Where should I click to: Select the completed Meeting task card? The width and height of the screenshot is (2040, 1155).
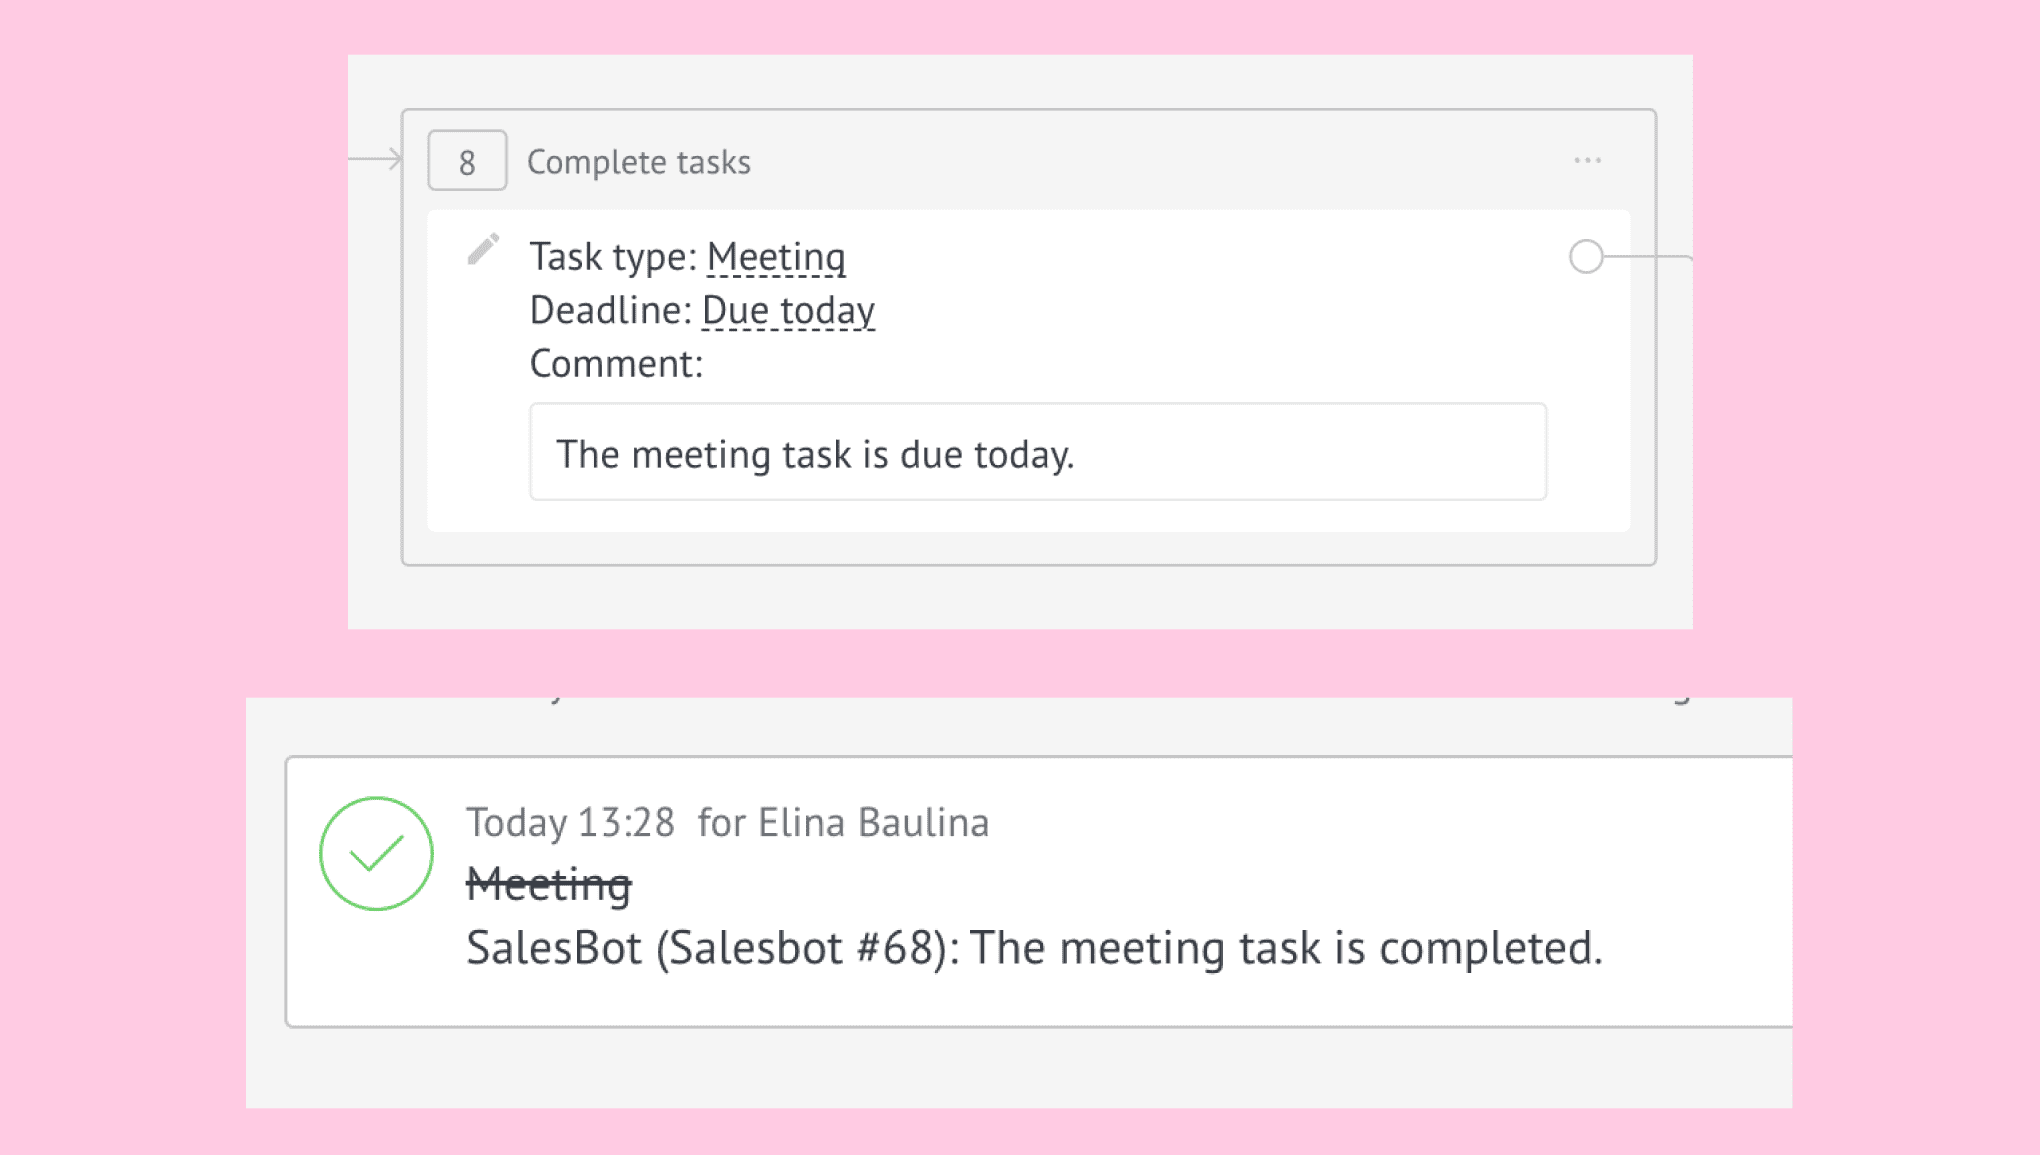(x=1039, y=892)
